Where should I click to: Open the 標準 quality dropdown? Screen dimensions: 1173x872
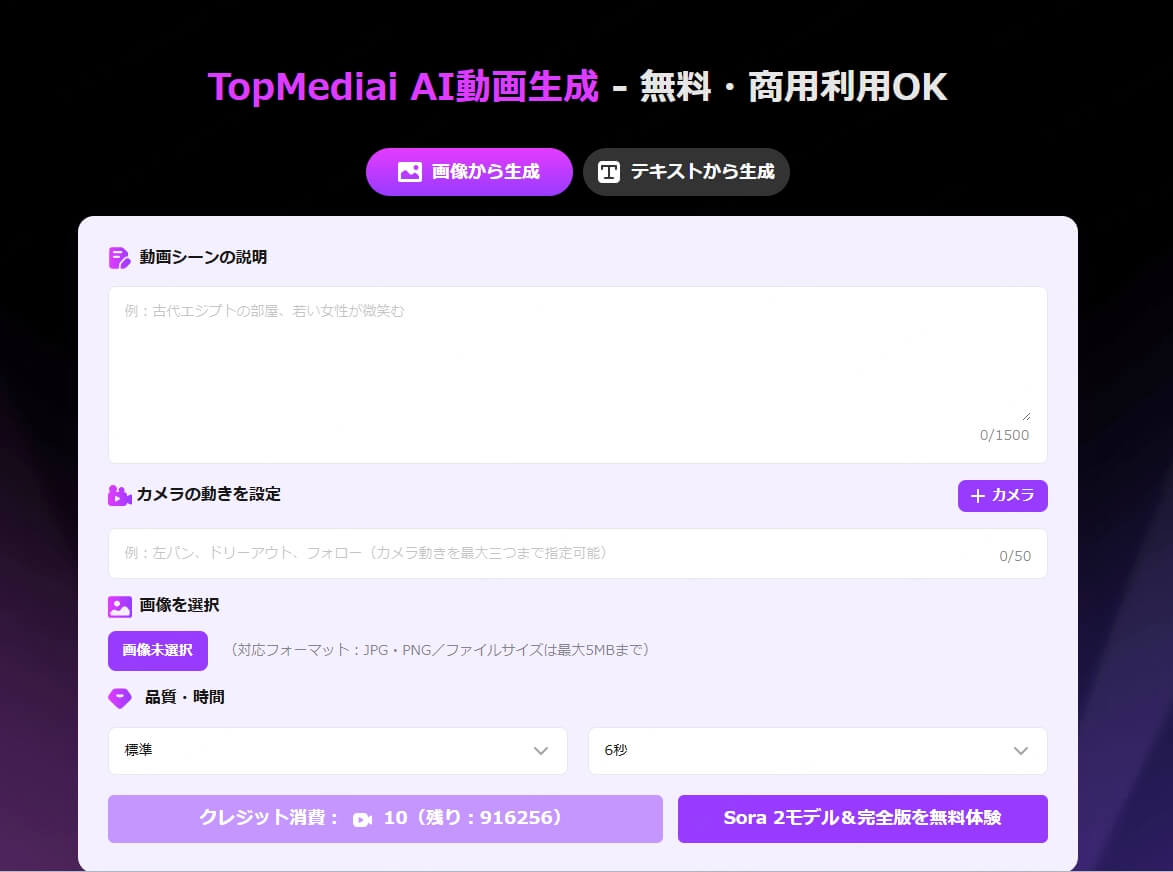point(337,750)
